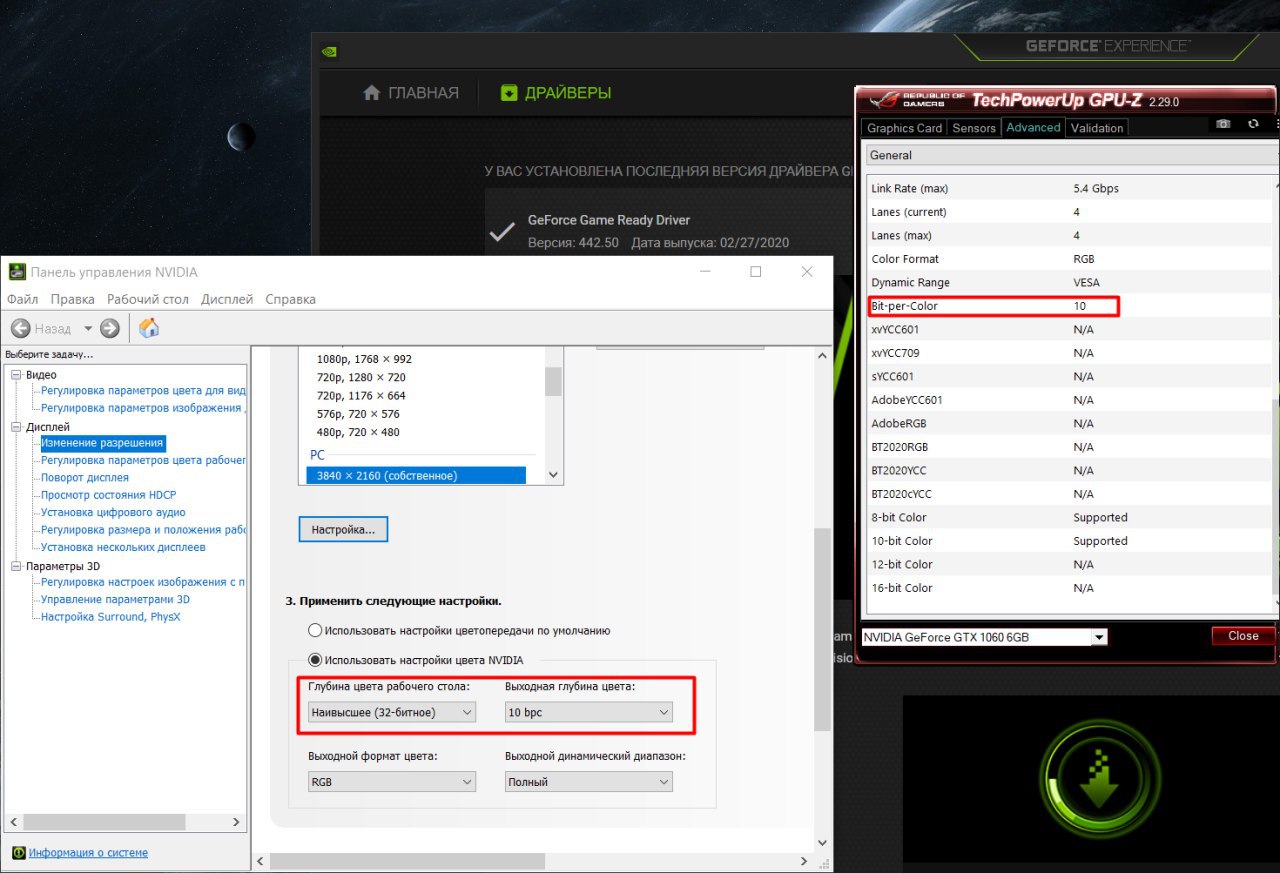
Task: Click the 10-bit Color Supported row
Action: click(x=1068, y=541)
